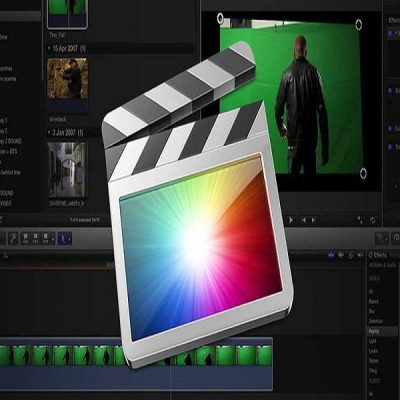Open the tool selection dropdown arrow
The width and height of the screenshot is (400, 400).
69,239
